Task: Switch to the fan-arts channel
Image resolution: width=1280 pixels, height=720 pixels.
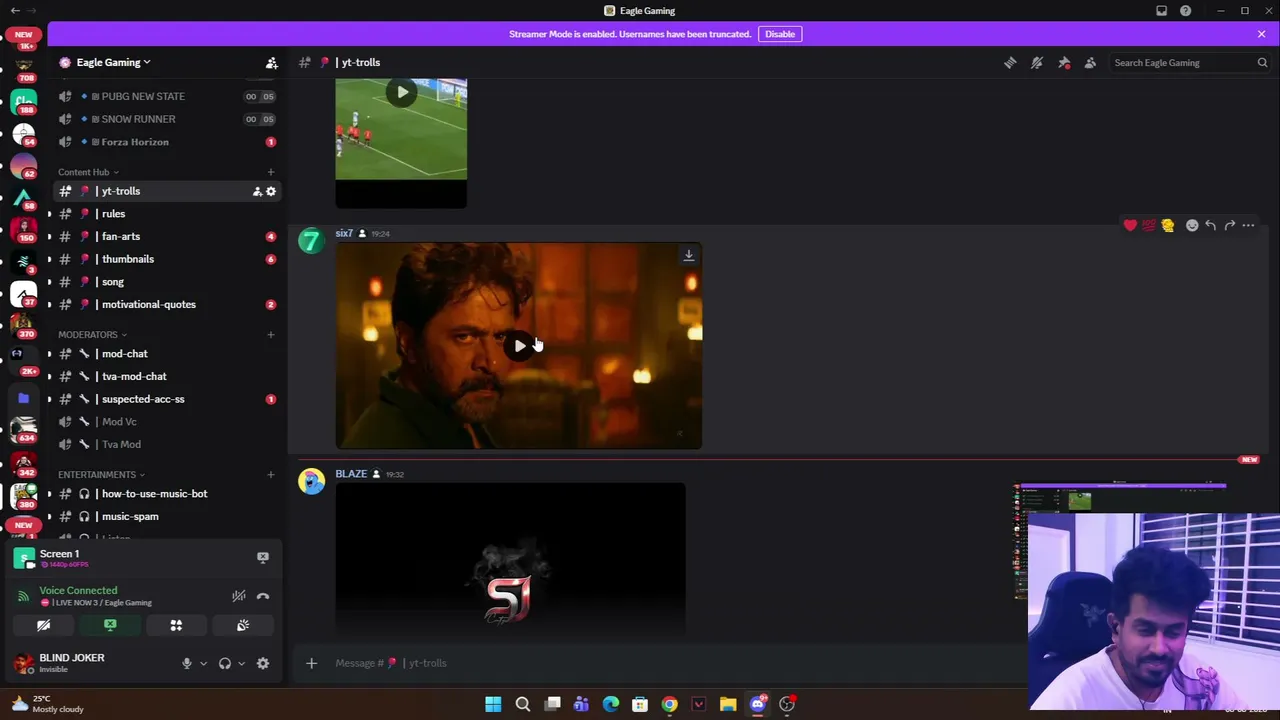Action: [166, 236]
